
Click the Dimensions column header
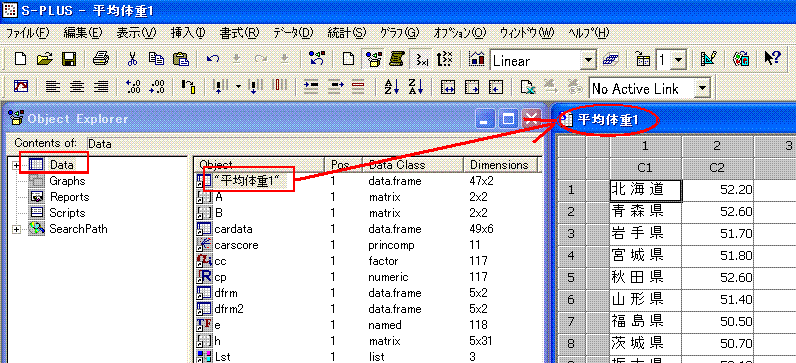coord(500,164)
